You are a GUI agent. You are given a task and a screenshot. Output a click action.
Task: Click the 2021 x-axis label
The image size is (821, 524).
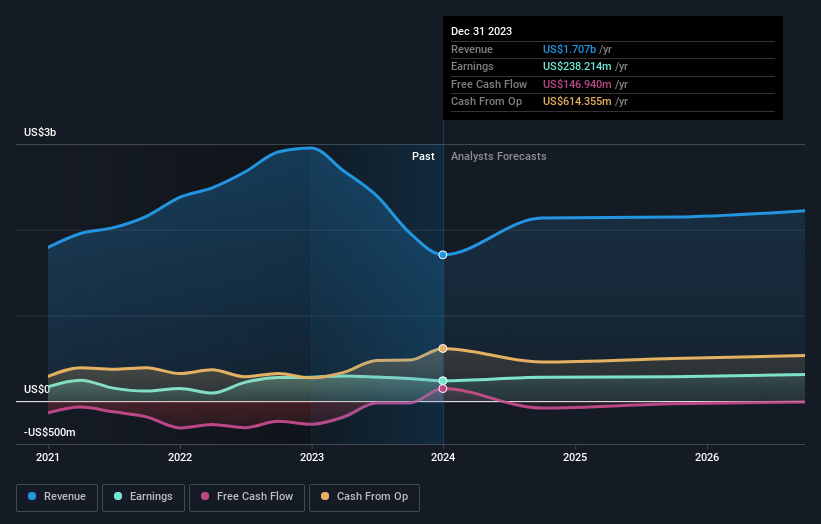48,457
